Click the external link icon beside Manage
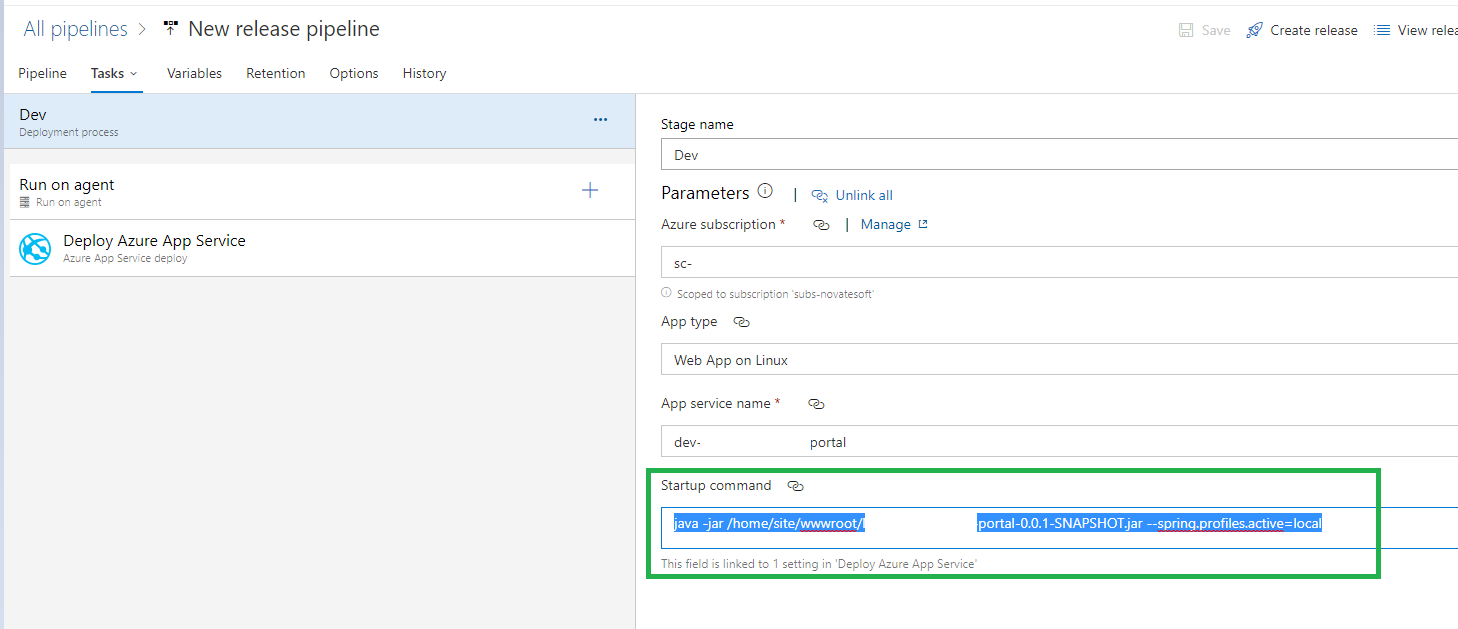This screenshot has width=1458, height=629. point(923,224)
